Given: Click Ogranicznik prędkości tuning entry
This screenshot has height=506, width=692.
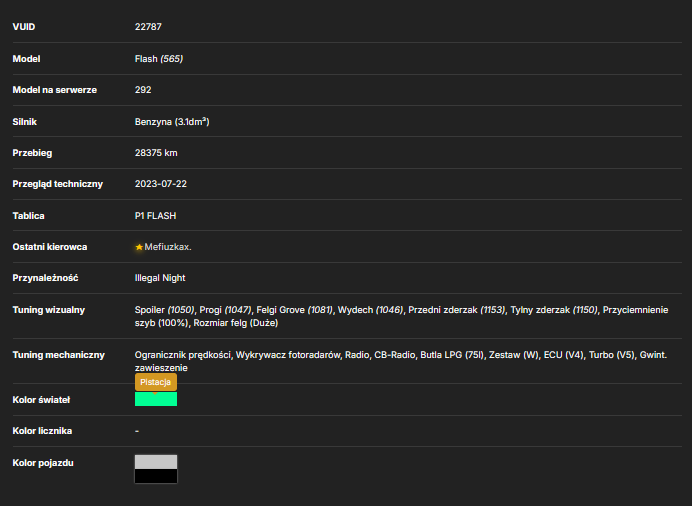Looking at the screenshot, I should coord(183,355).
